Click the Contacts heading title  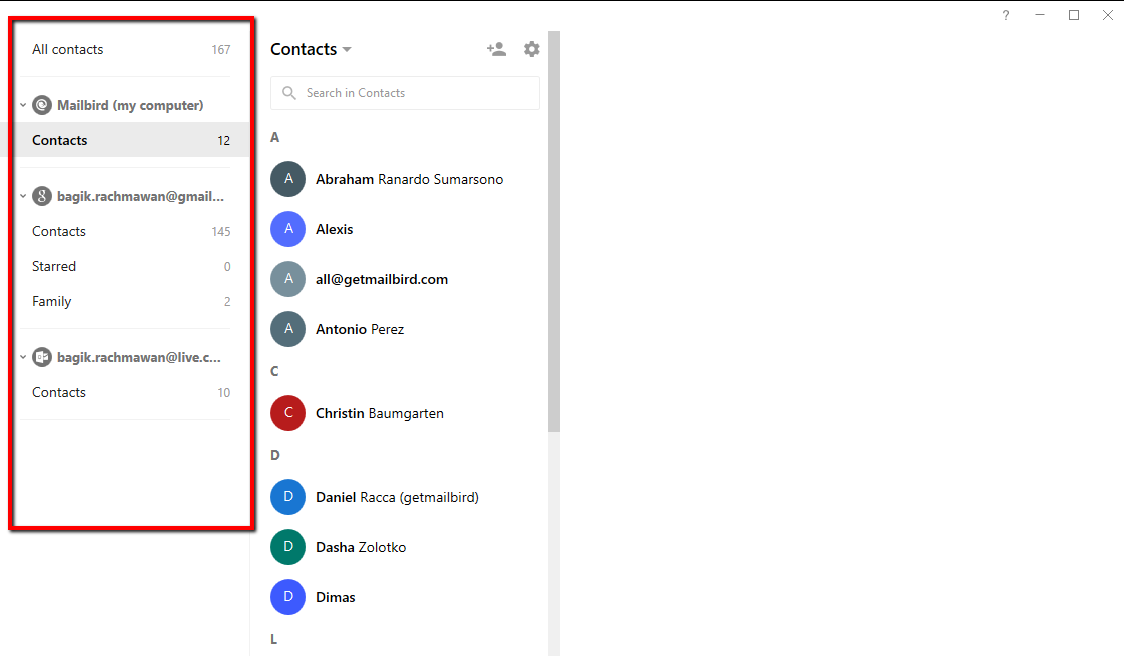coord(303,49)
